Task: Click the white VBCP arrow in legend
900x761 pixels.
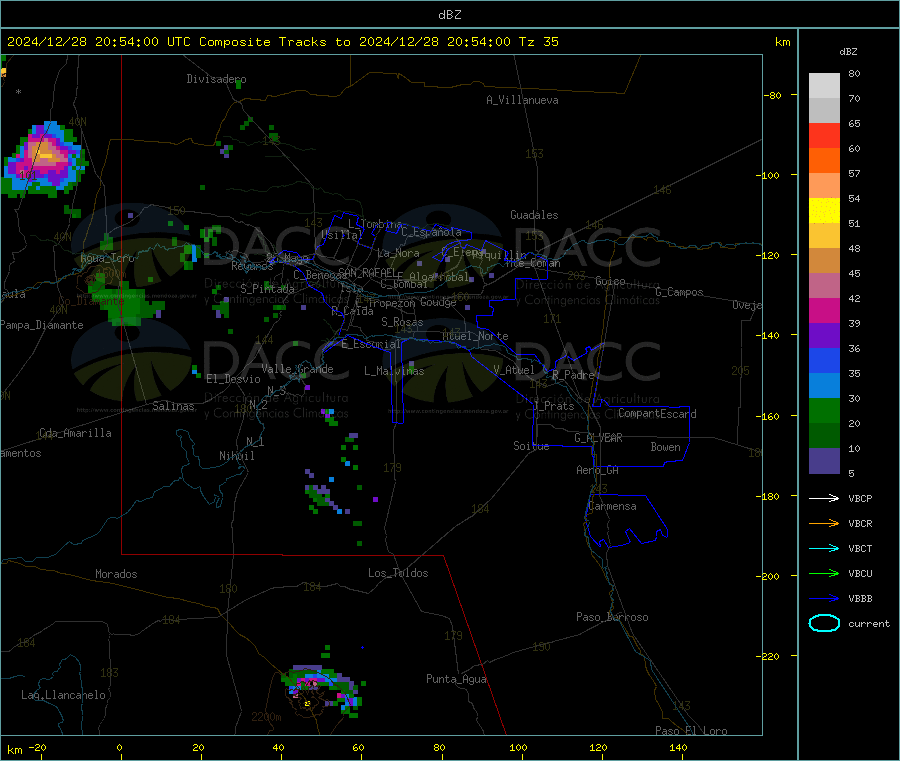Action: tap(824, 498)
